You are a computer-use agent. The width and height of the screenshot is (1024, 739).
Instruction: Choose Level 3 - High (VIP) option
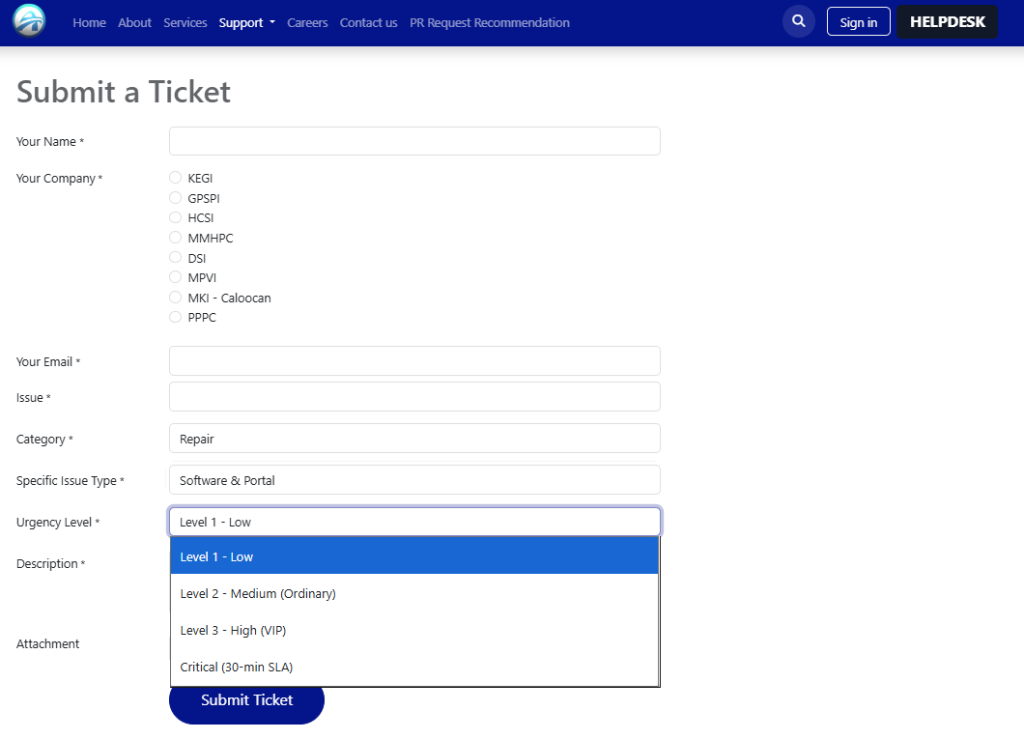point(414,630)
